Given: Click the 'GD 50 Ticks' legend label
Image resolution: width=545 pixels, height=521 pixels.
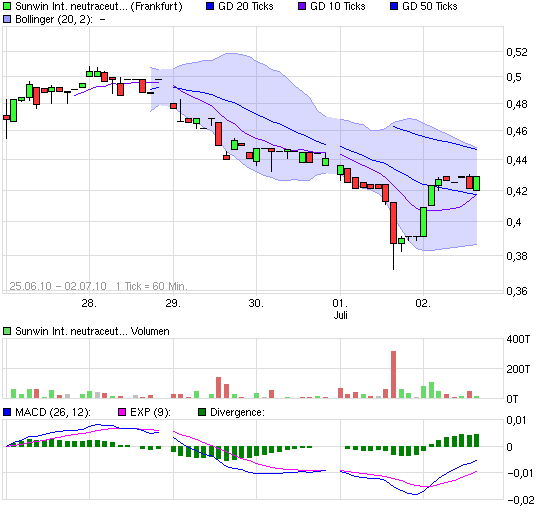Looking at the screenshot, I should tap(430, 6).
